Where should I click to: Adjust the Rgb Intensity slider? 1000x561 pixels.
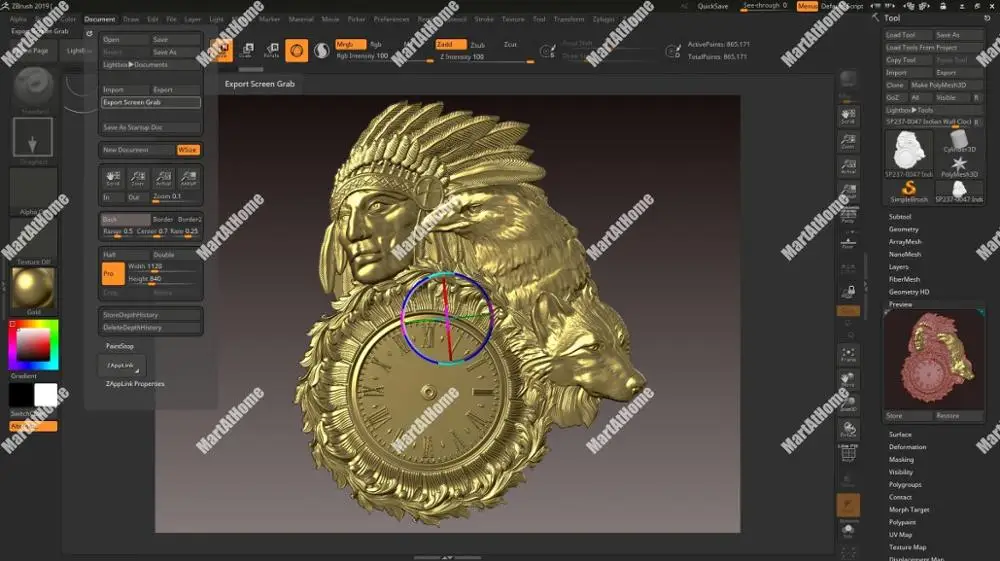click(383, 57)
